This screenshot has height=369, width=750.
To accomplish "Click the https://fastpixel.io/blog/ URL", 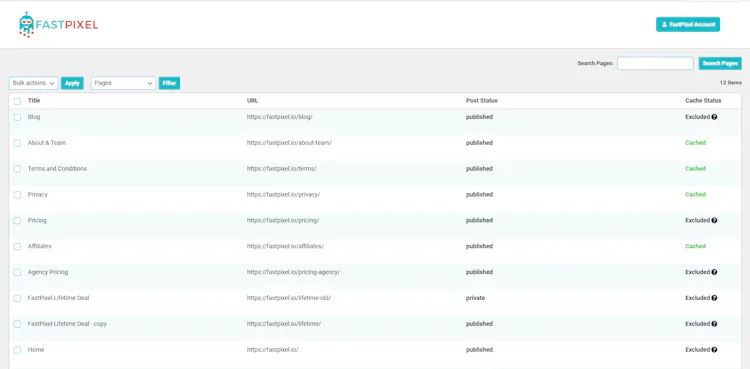I will coord(280,117).
